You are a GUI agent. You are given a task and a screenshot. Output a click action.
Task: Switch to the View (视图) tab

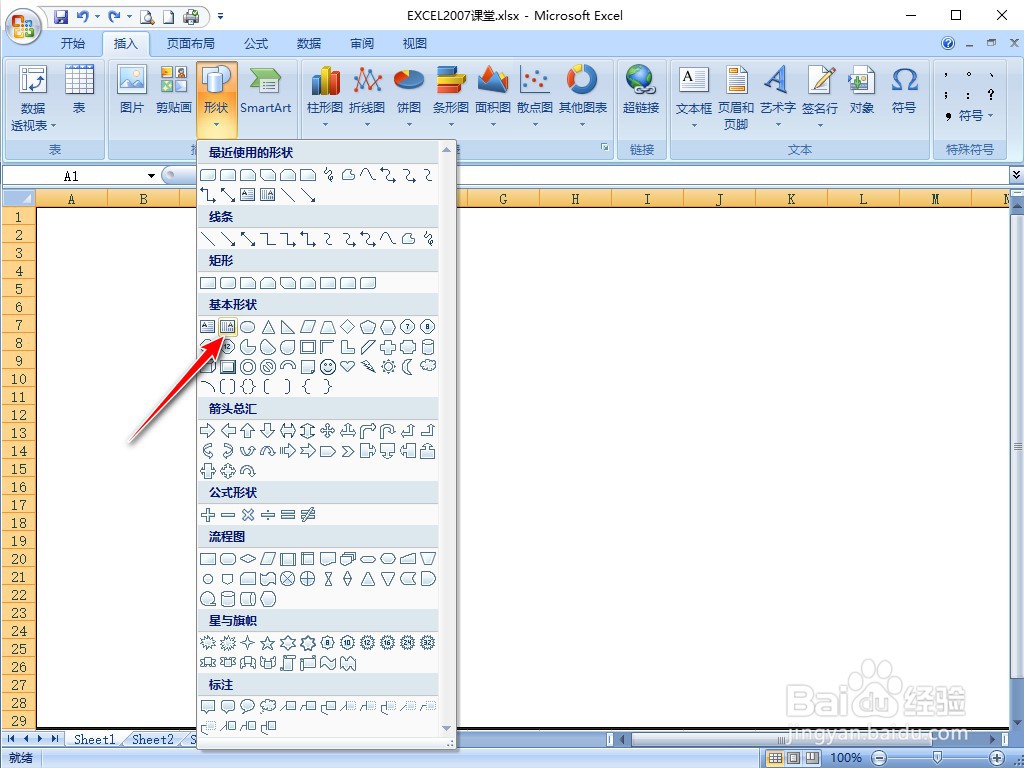coord(415,44)
